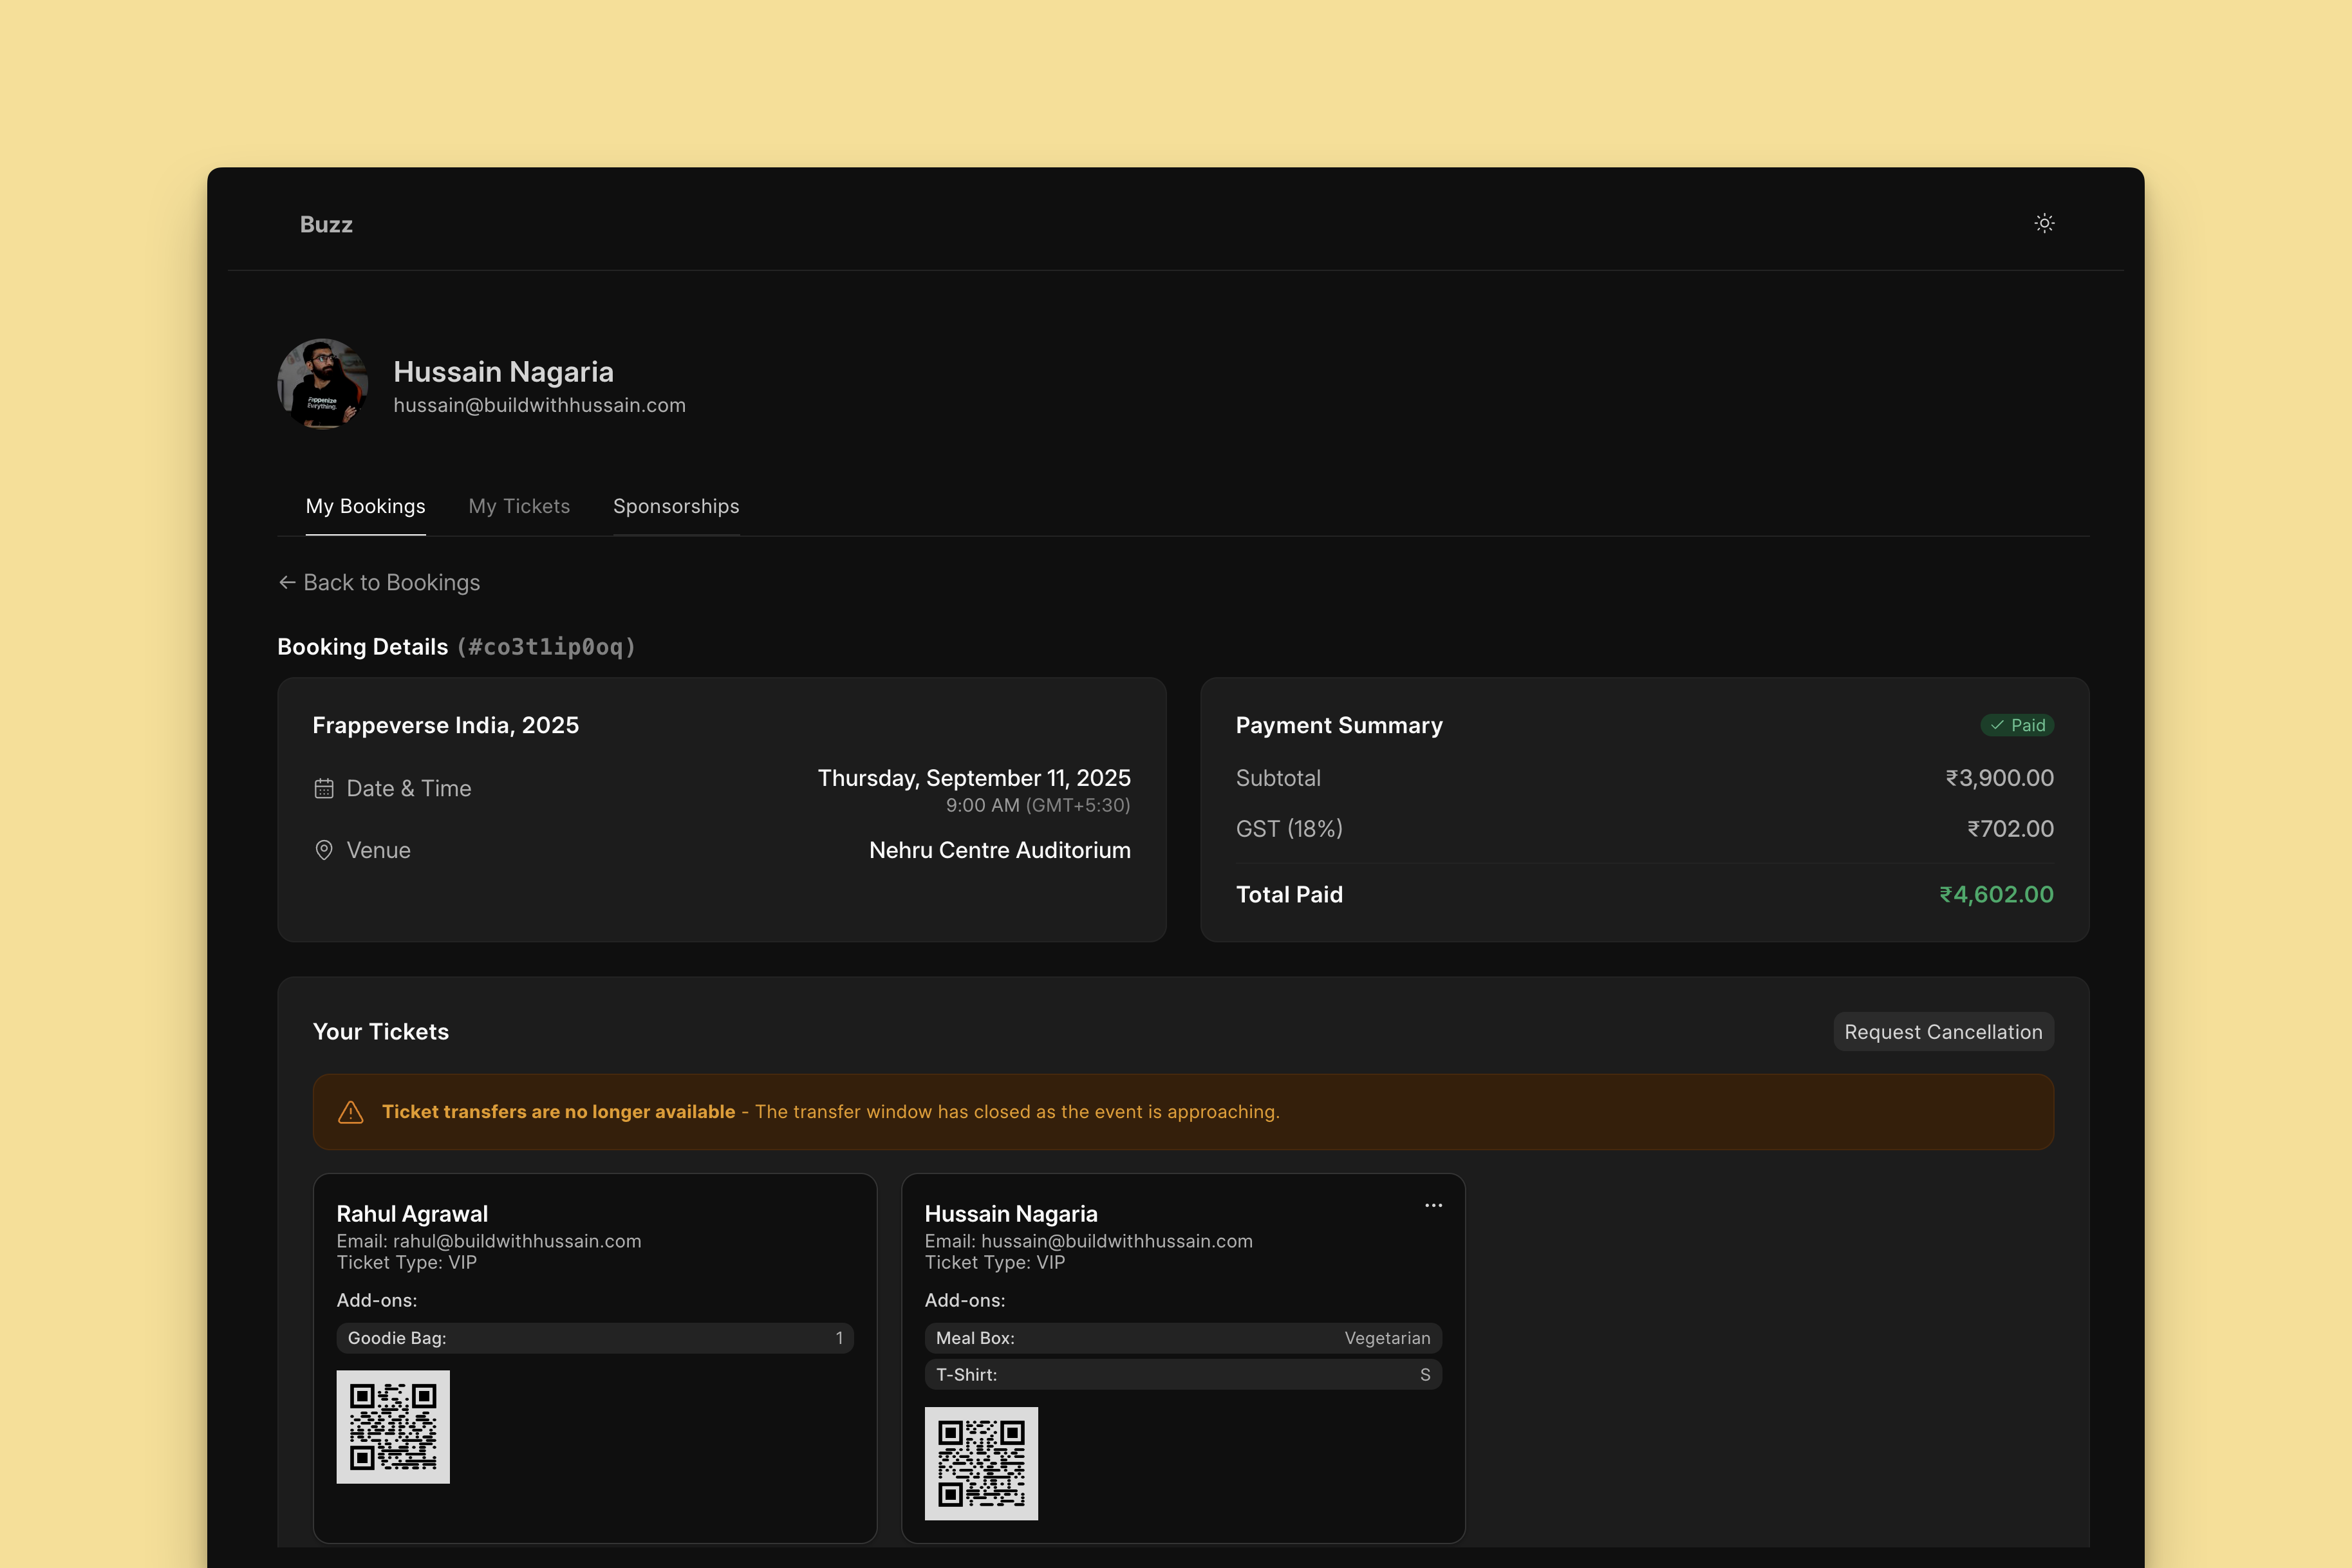
Task: Click the email on Hussain Nagaria's ticket card
Action: point(1117,1241)
